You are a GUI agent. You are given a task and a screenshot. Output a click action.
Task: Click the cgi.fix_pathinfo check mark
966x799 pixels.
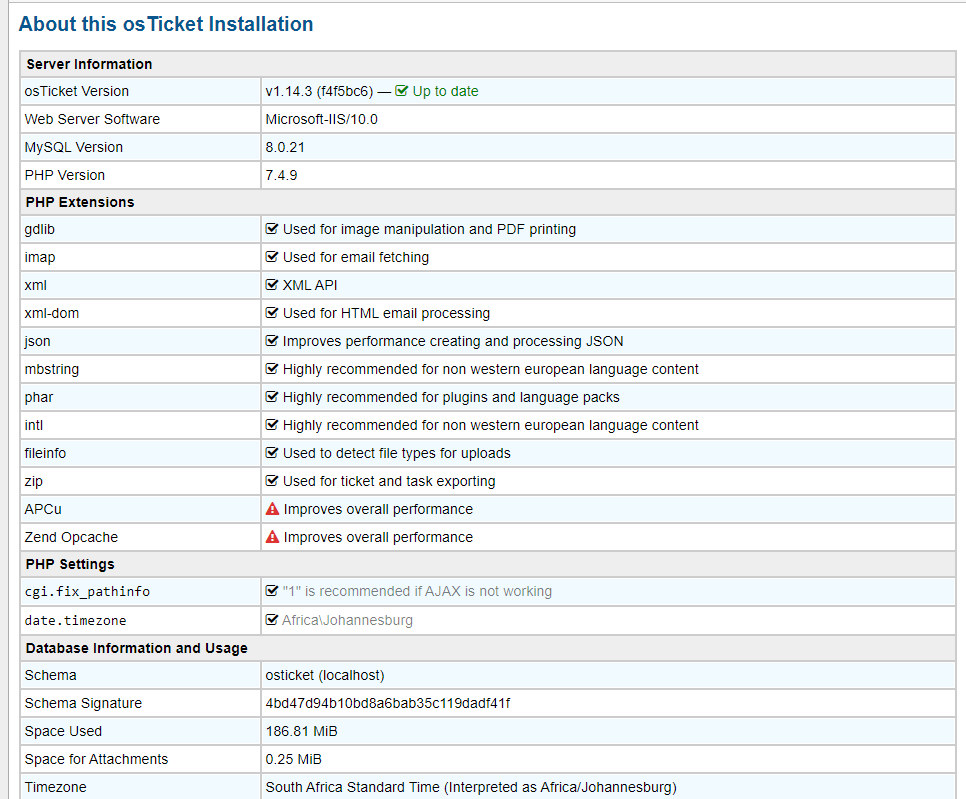(272, 591)
